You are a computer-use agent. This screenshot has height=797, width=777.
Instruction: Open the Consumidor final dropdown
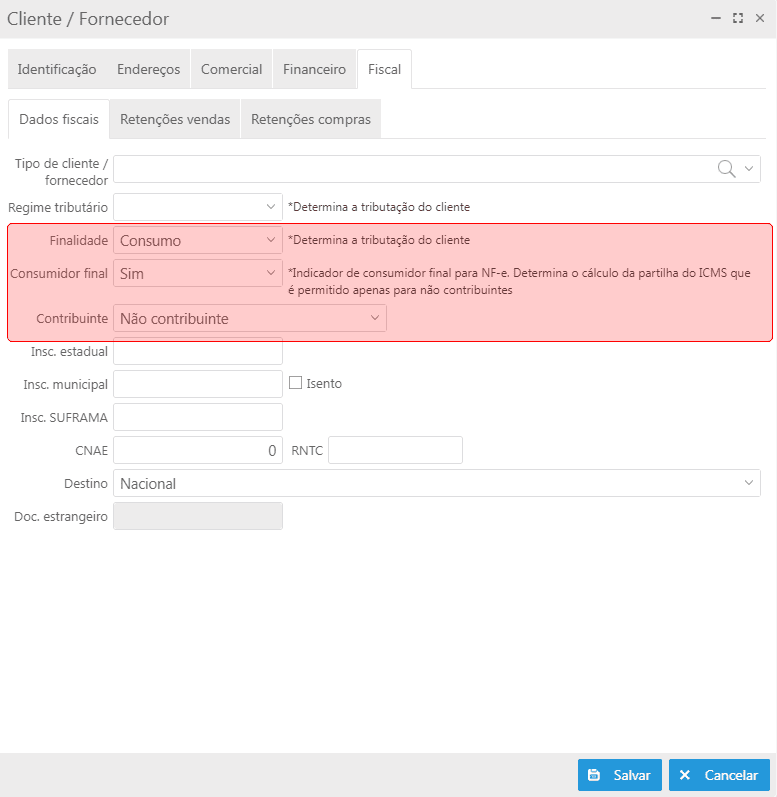click(198, 273)
